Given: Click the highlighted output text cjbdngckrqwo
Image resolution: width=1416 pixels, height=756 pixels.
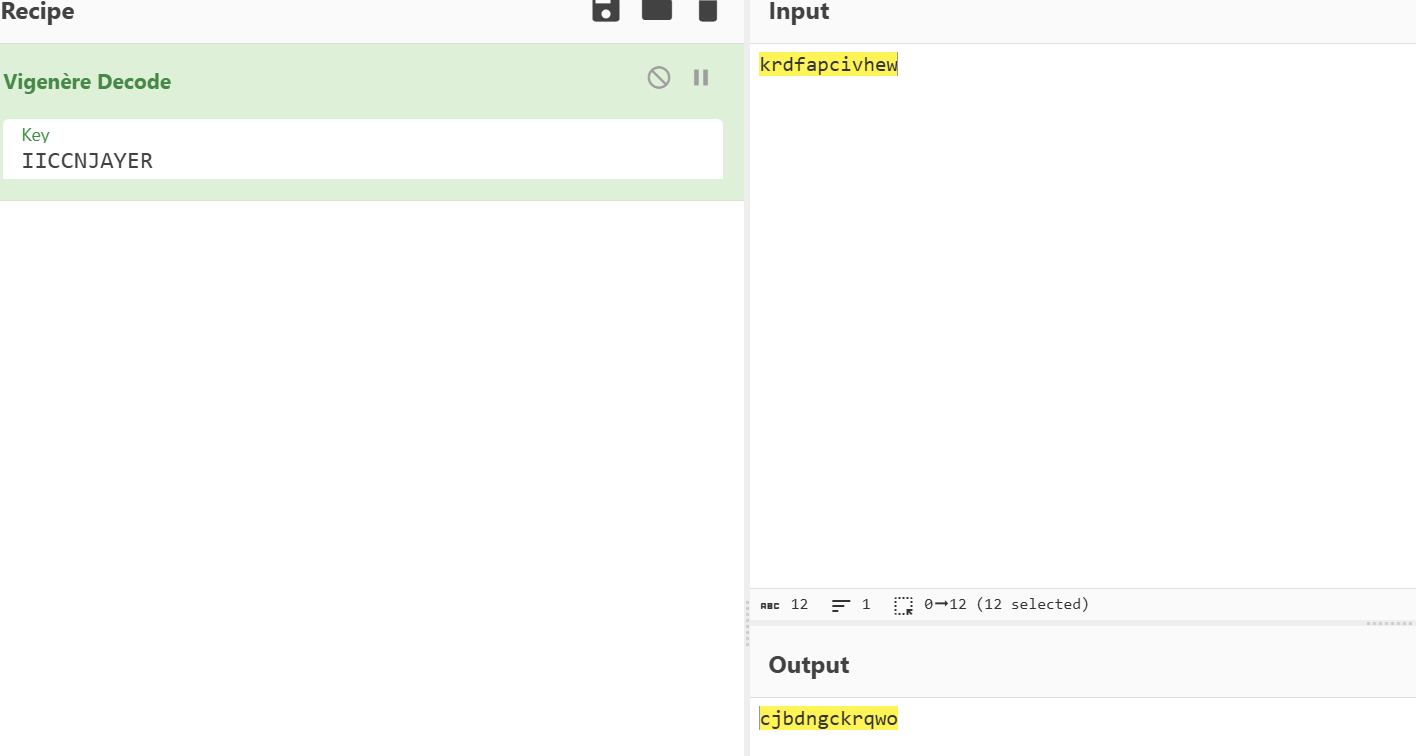Looking at the screenshot, I should [828, 719].
